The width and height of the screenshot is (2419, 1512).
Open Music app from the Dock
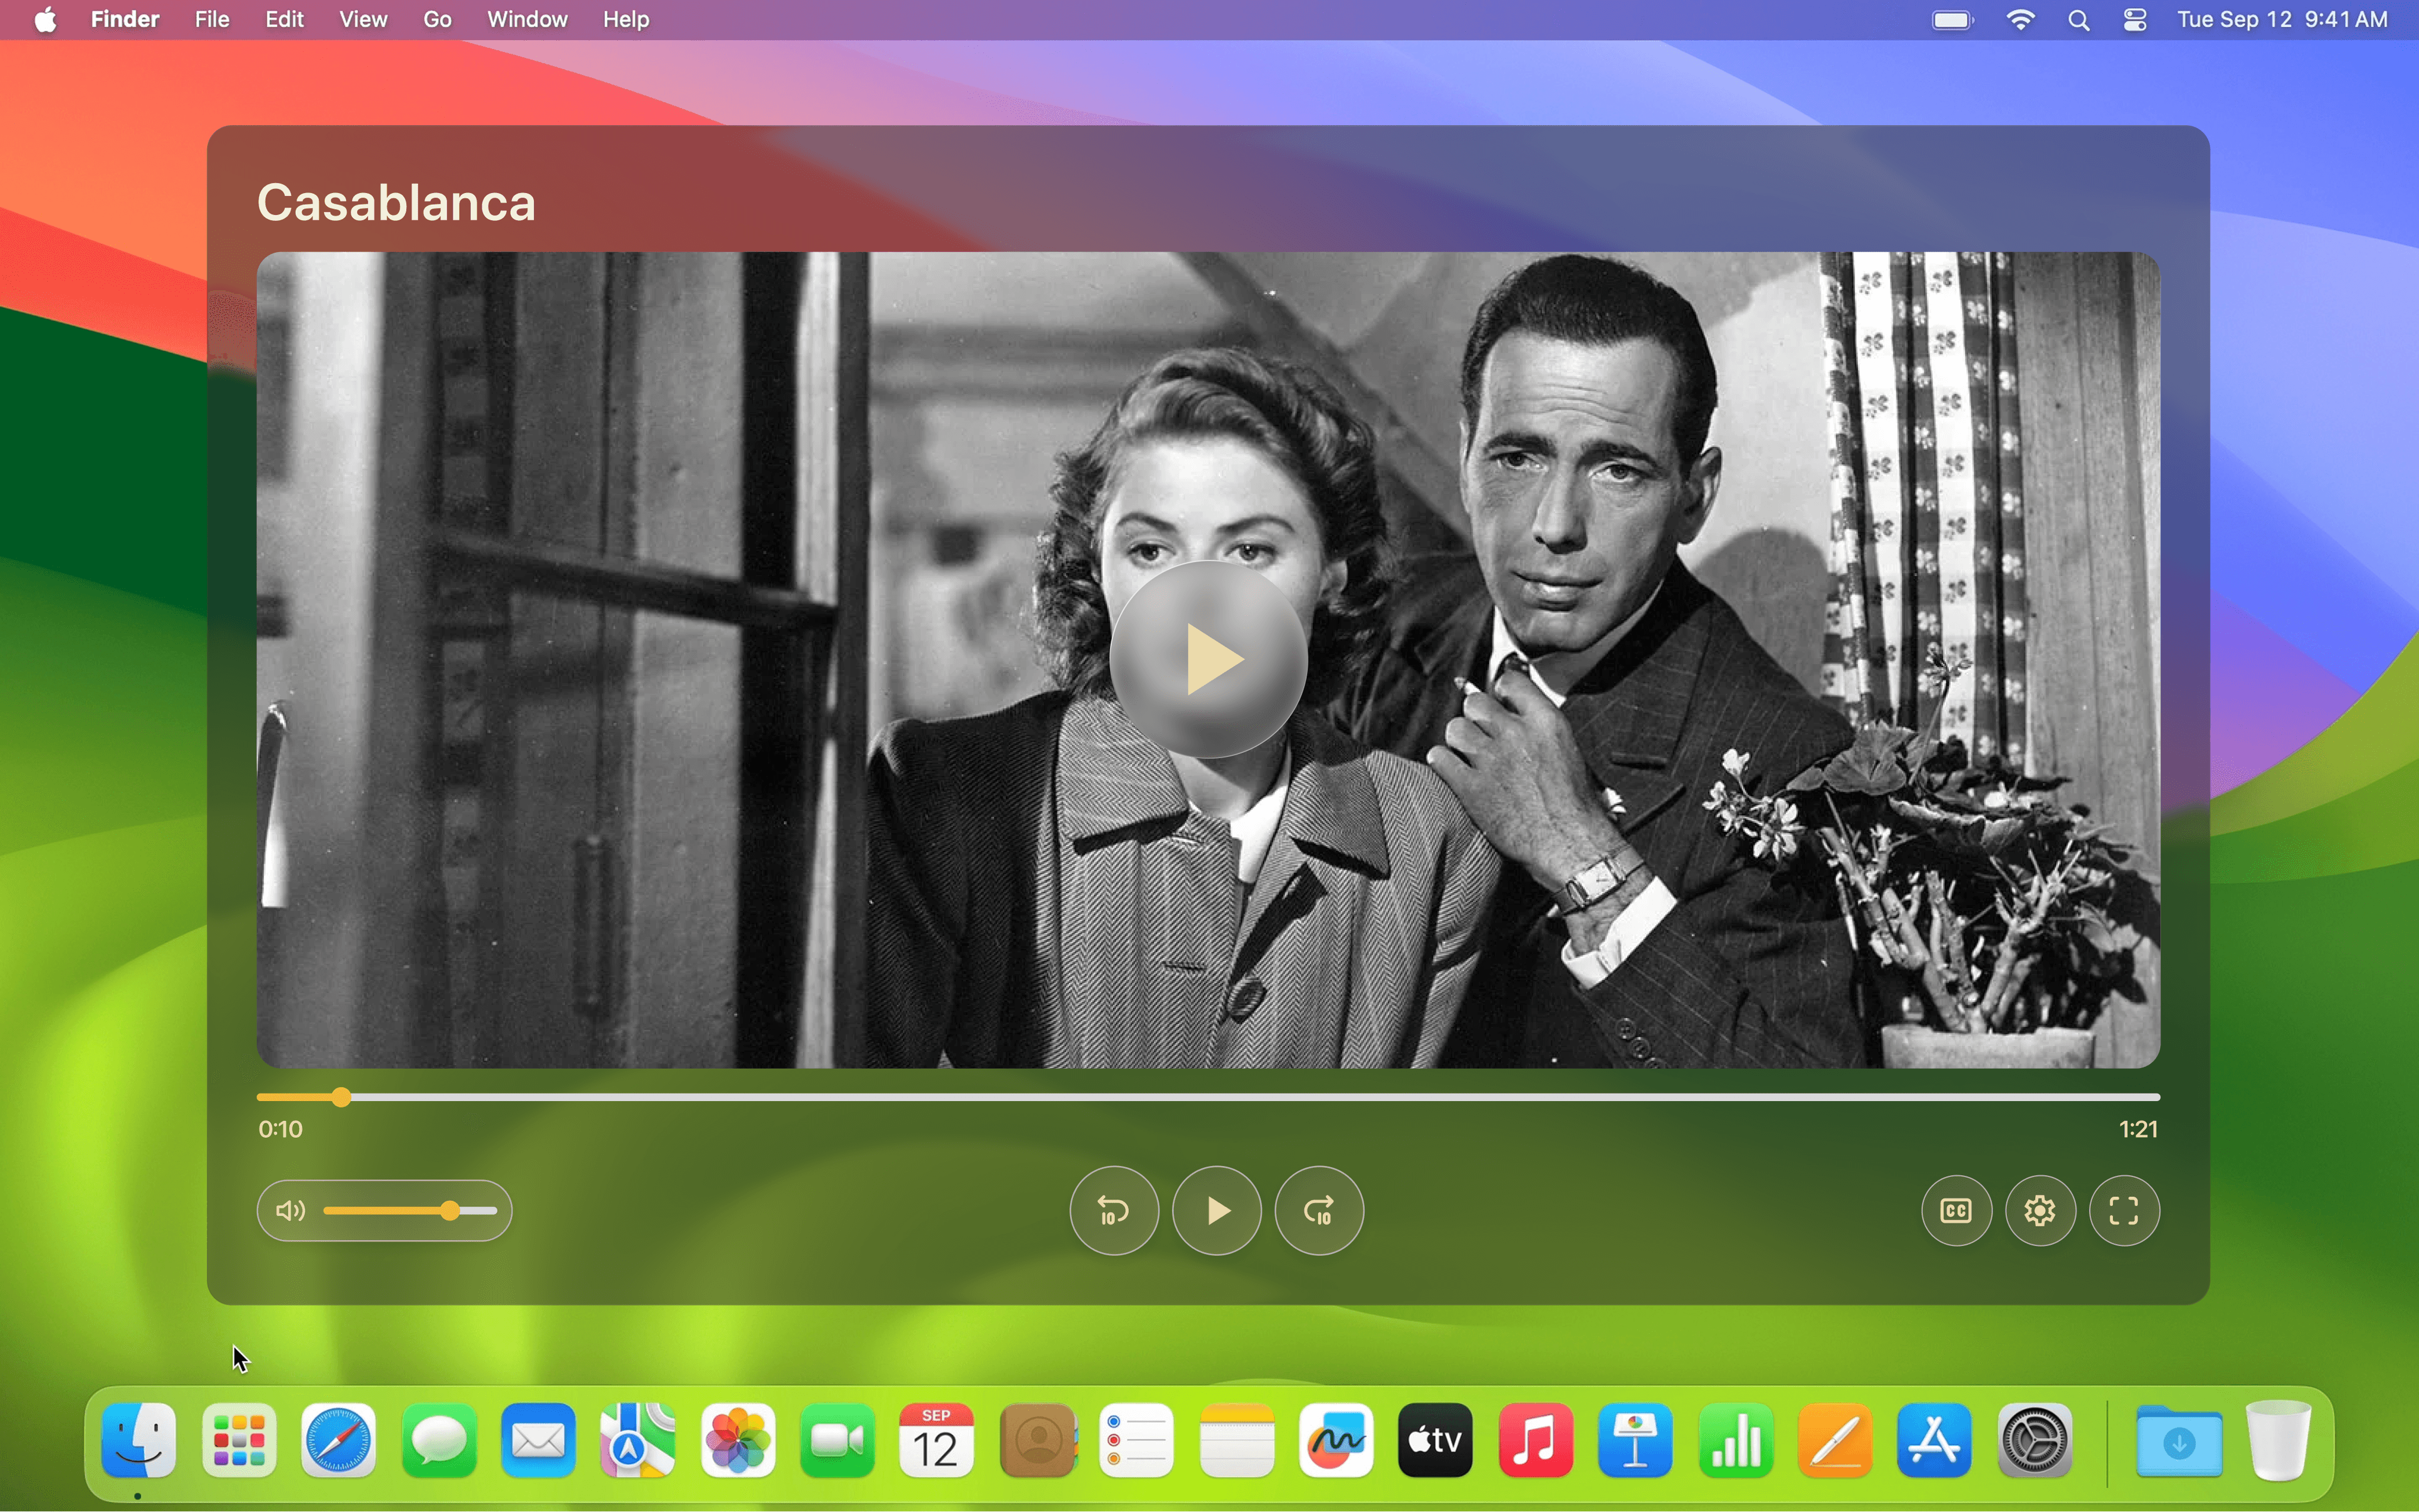(1535, 1440)
